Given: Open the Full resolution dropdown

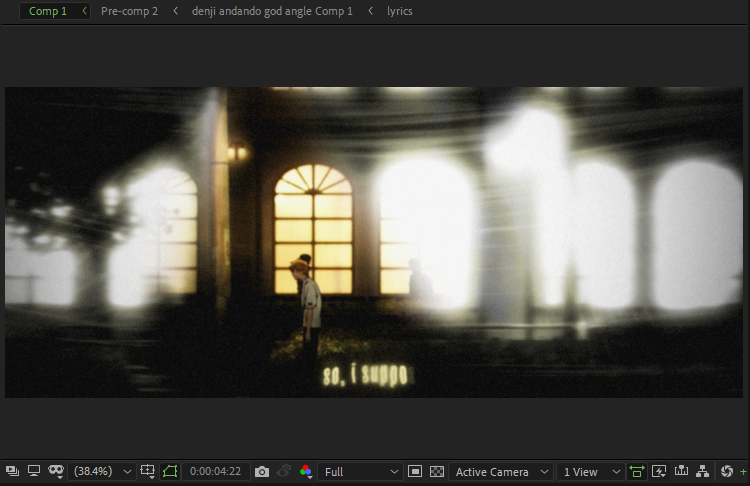Looking at the screenshot, I should click(x=361, y=472).
